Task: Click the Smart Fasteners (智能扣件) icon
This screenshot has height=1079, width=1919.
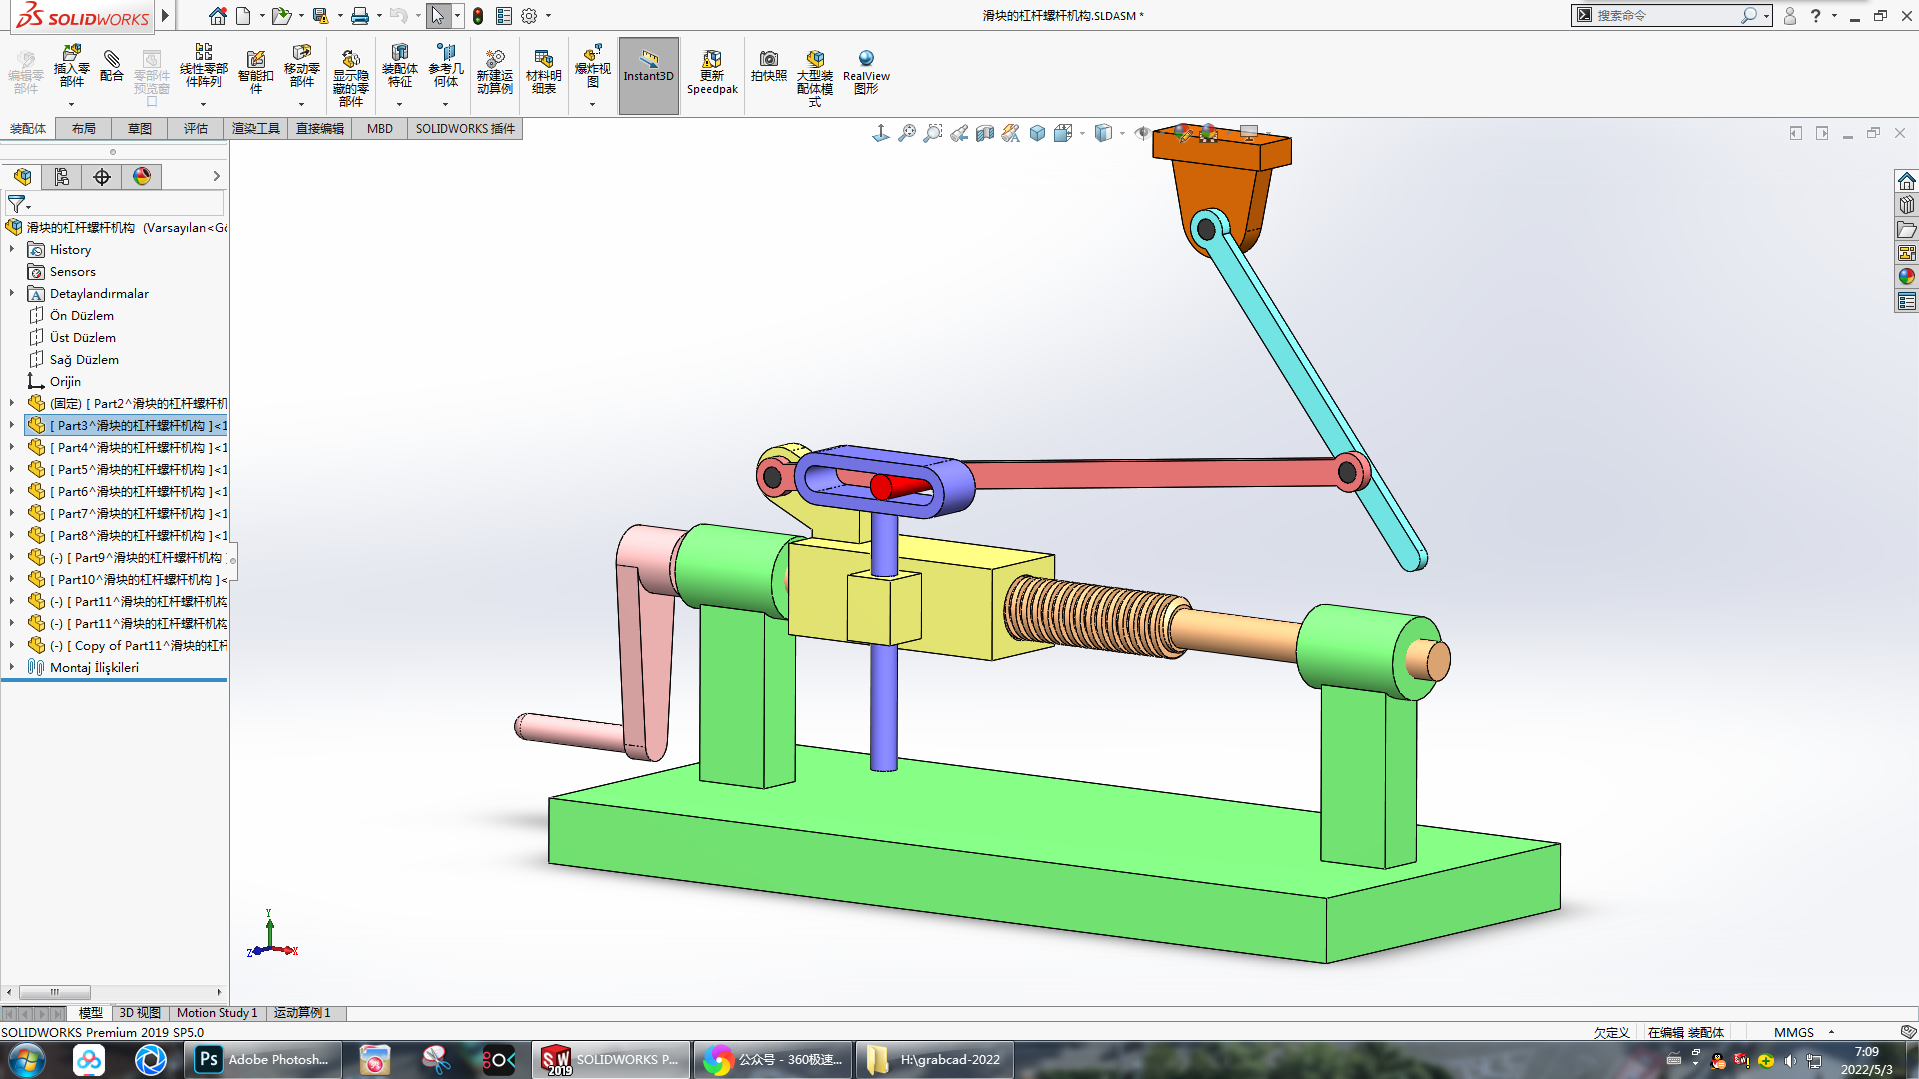Action: (255, 72)
